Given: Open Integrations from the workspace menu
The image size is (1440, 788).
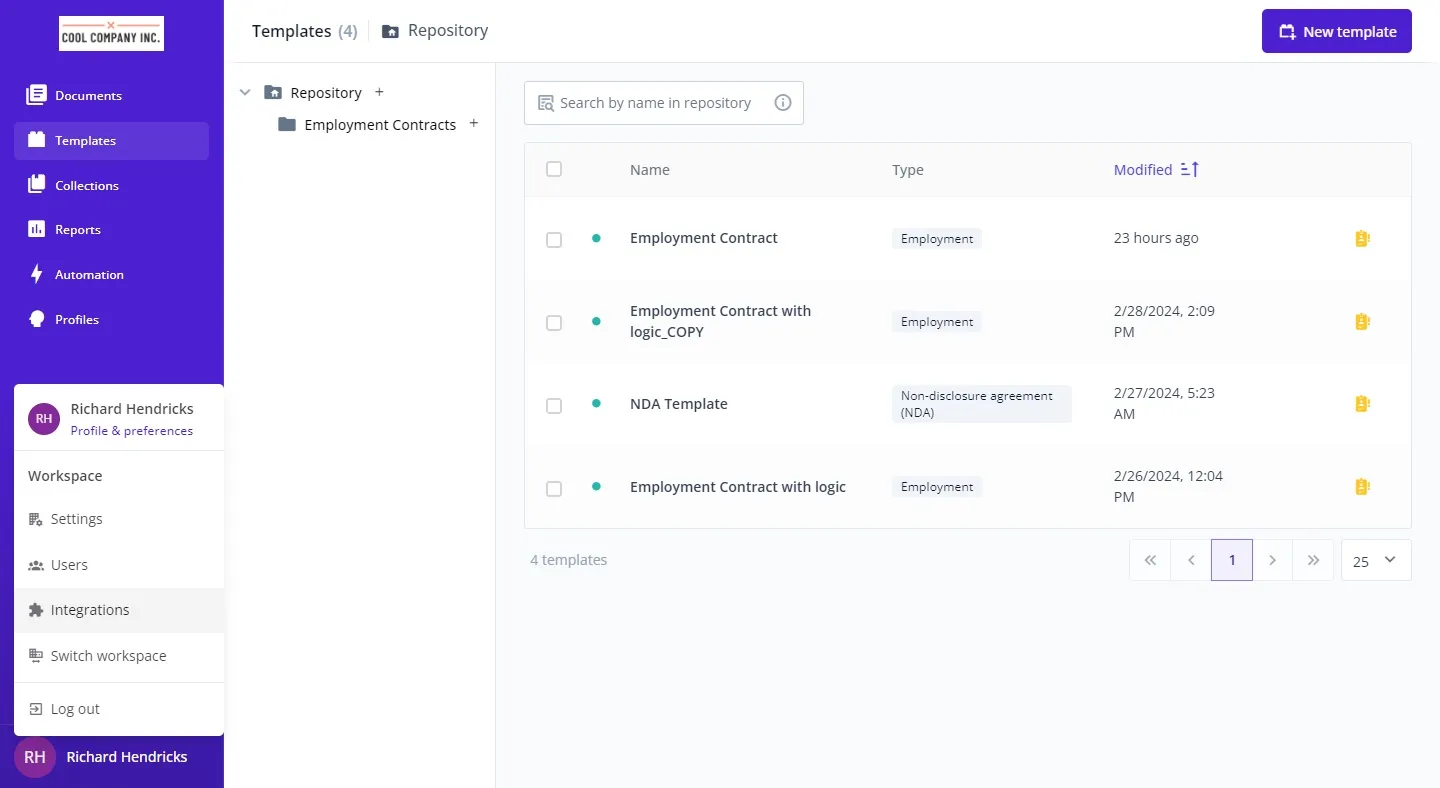Looking at the screenshot, I should pos(90,610).
